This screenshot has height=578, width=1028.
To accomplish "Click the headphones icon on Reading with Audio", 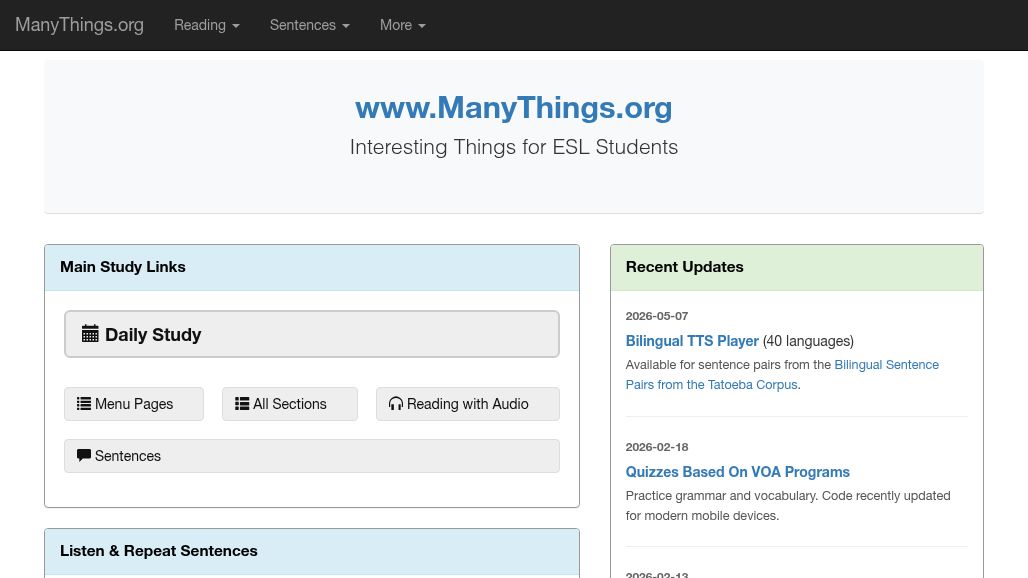I will tap(395, 403).
